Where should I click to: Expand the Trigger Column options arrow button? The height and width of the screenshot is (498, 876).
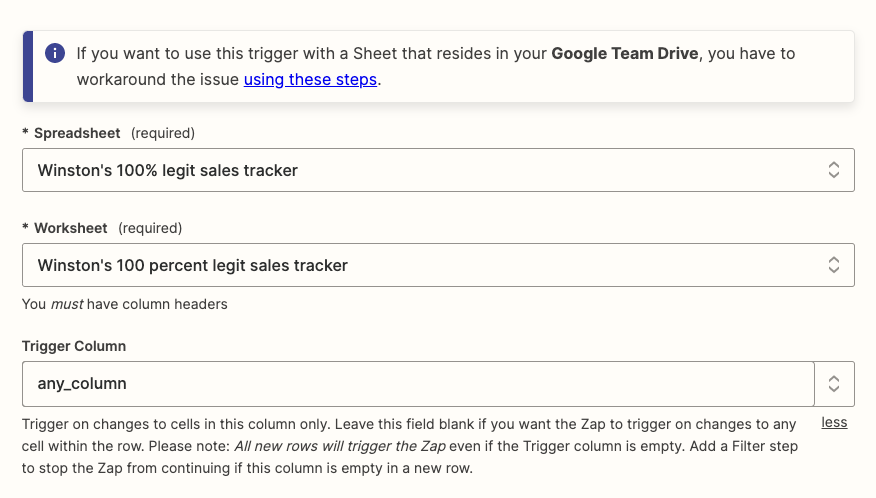tap(835, 383)
